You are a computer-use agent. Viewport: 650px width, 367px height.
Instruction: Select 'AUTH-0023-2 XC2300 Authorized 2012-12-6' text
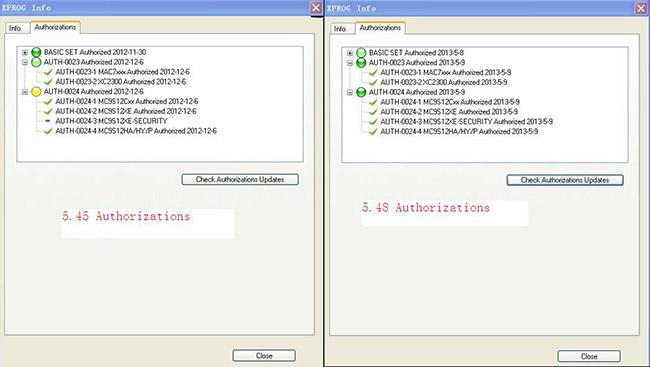(121, 82)
